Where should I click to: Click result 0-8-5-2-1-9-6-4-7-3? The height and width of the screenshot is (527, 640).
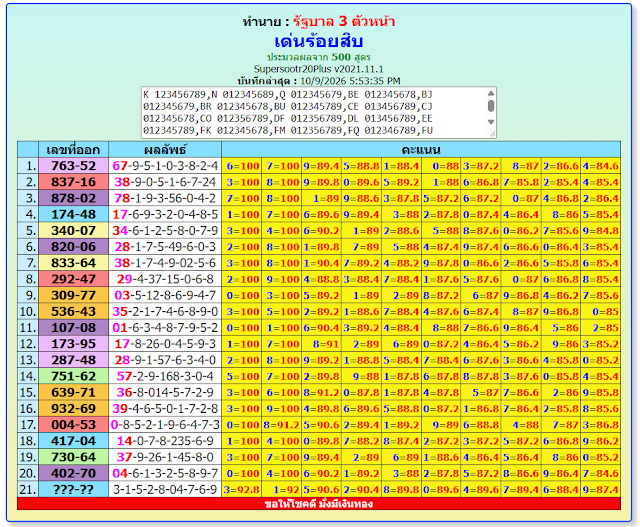(x=165, y=425)
